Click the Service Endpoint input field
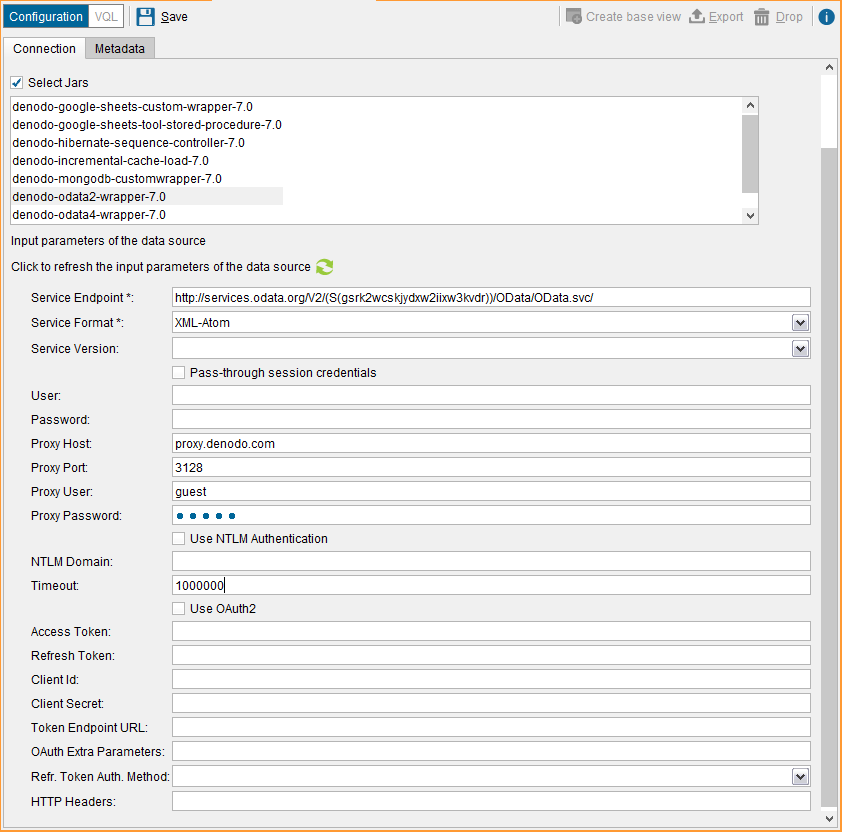 (491, 298)
